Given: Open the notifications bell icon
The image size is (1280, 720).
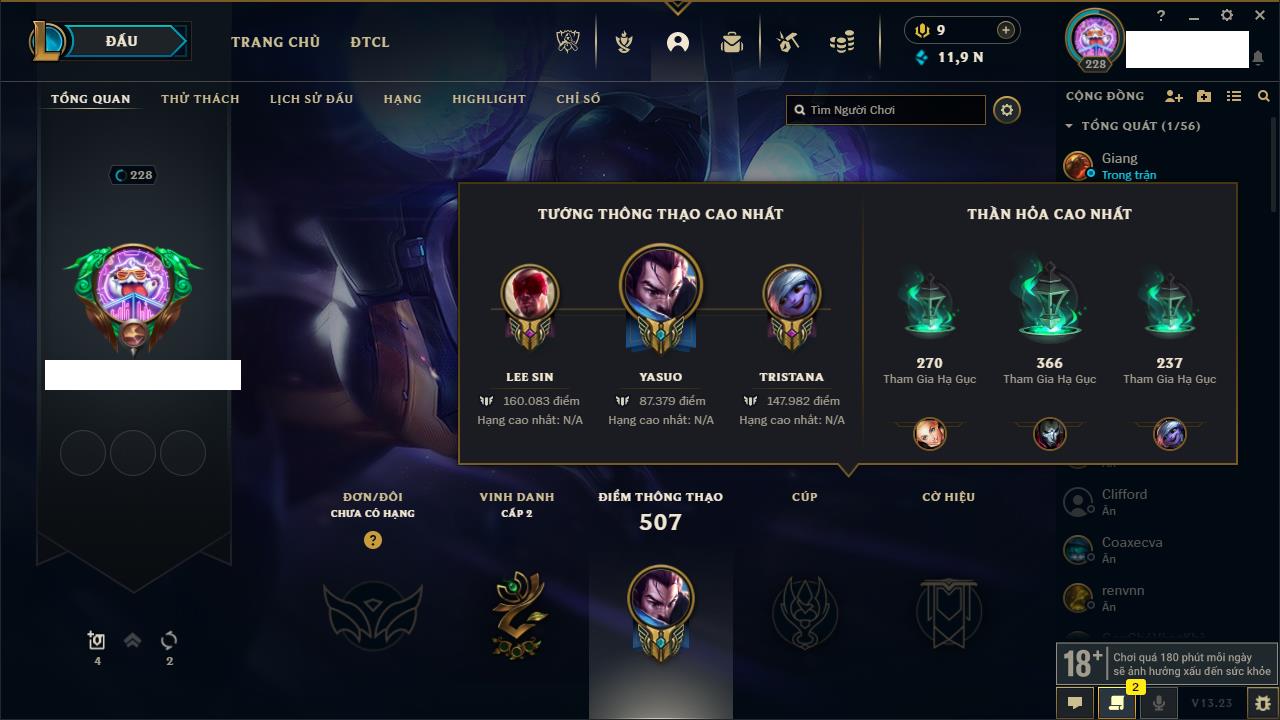Looking at the screenshot, I should [1258, 59].
